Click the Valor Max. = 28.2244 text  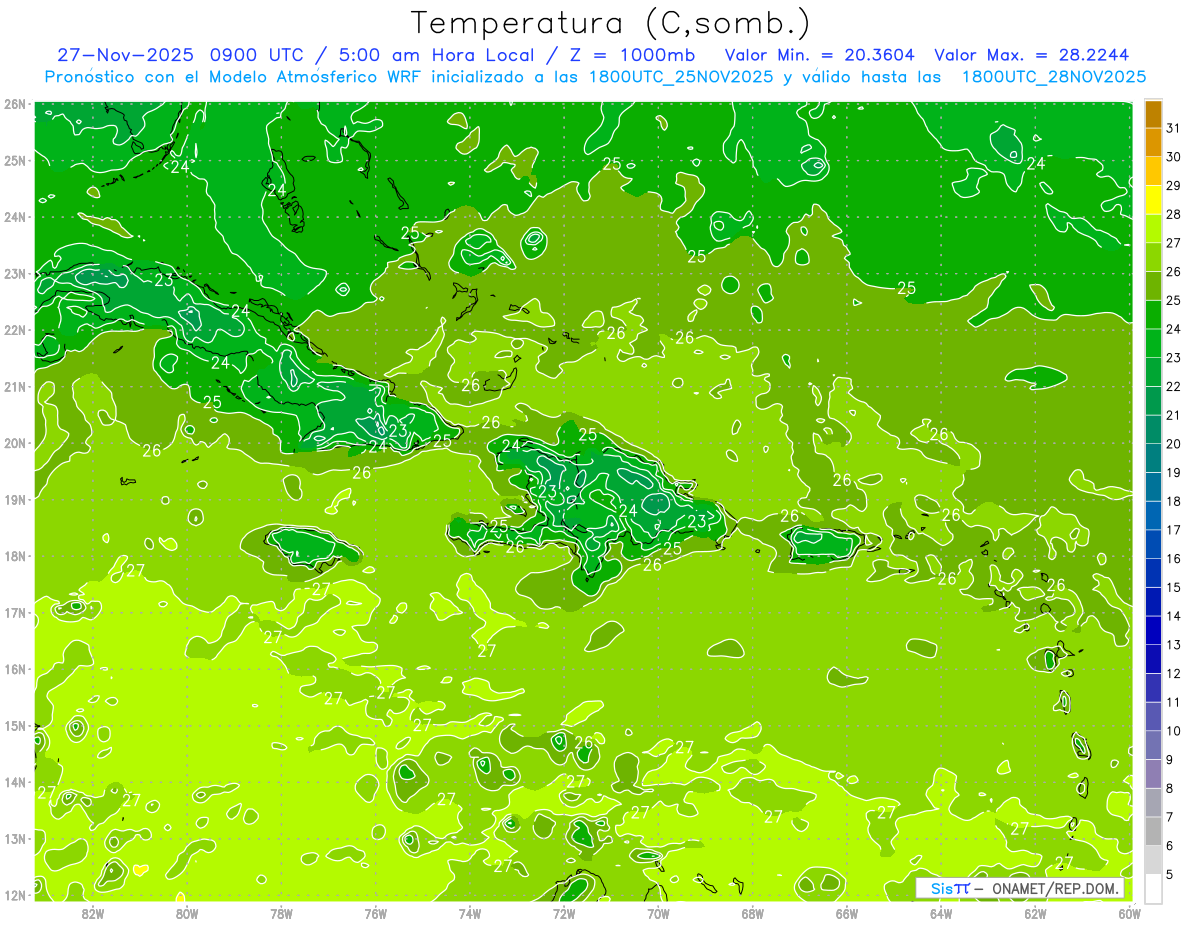point(1032,55)
